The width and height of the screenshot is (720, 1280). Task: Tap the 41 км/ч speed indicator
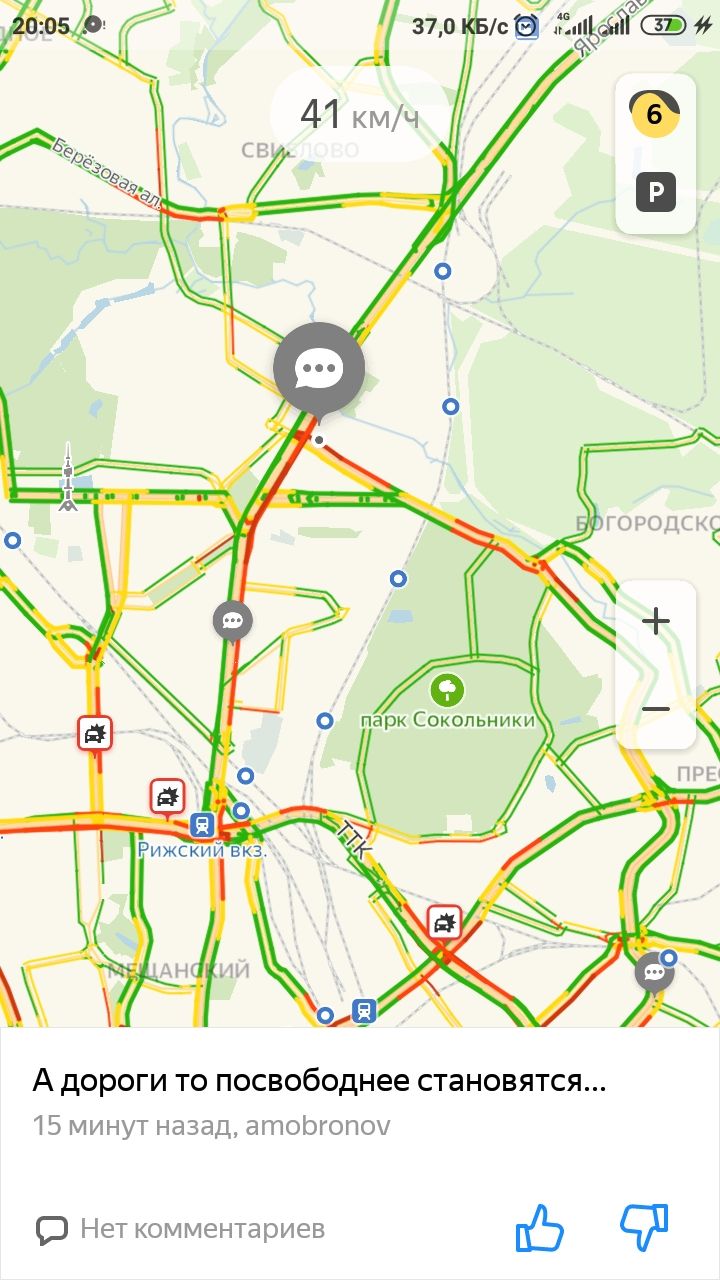(x=360, y=115)
